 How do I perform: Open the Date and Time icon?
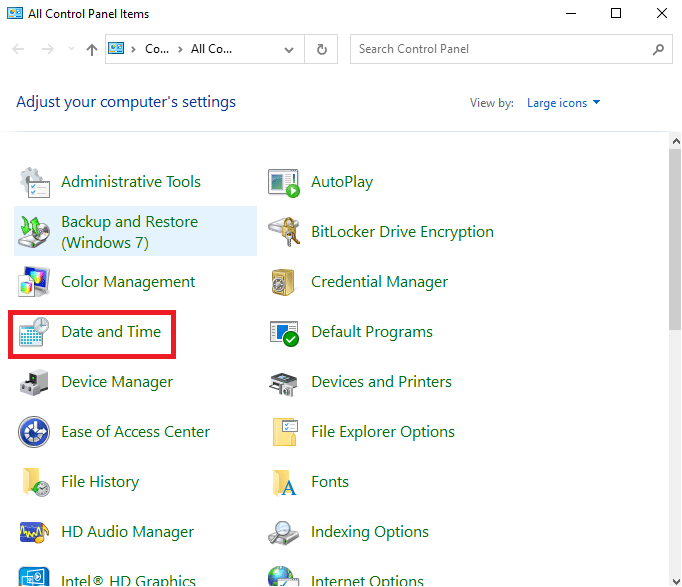[x=35, y=332]
